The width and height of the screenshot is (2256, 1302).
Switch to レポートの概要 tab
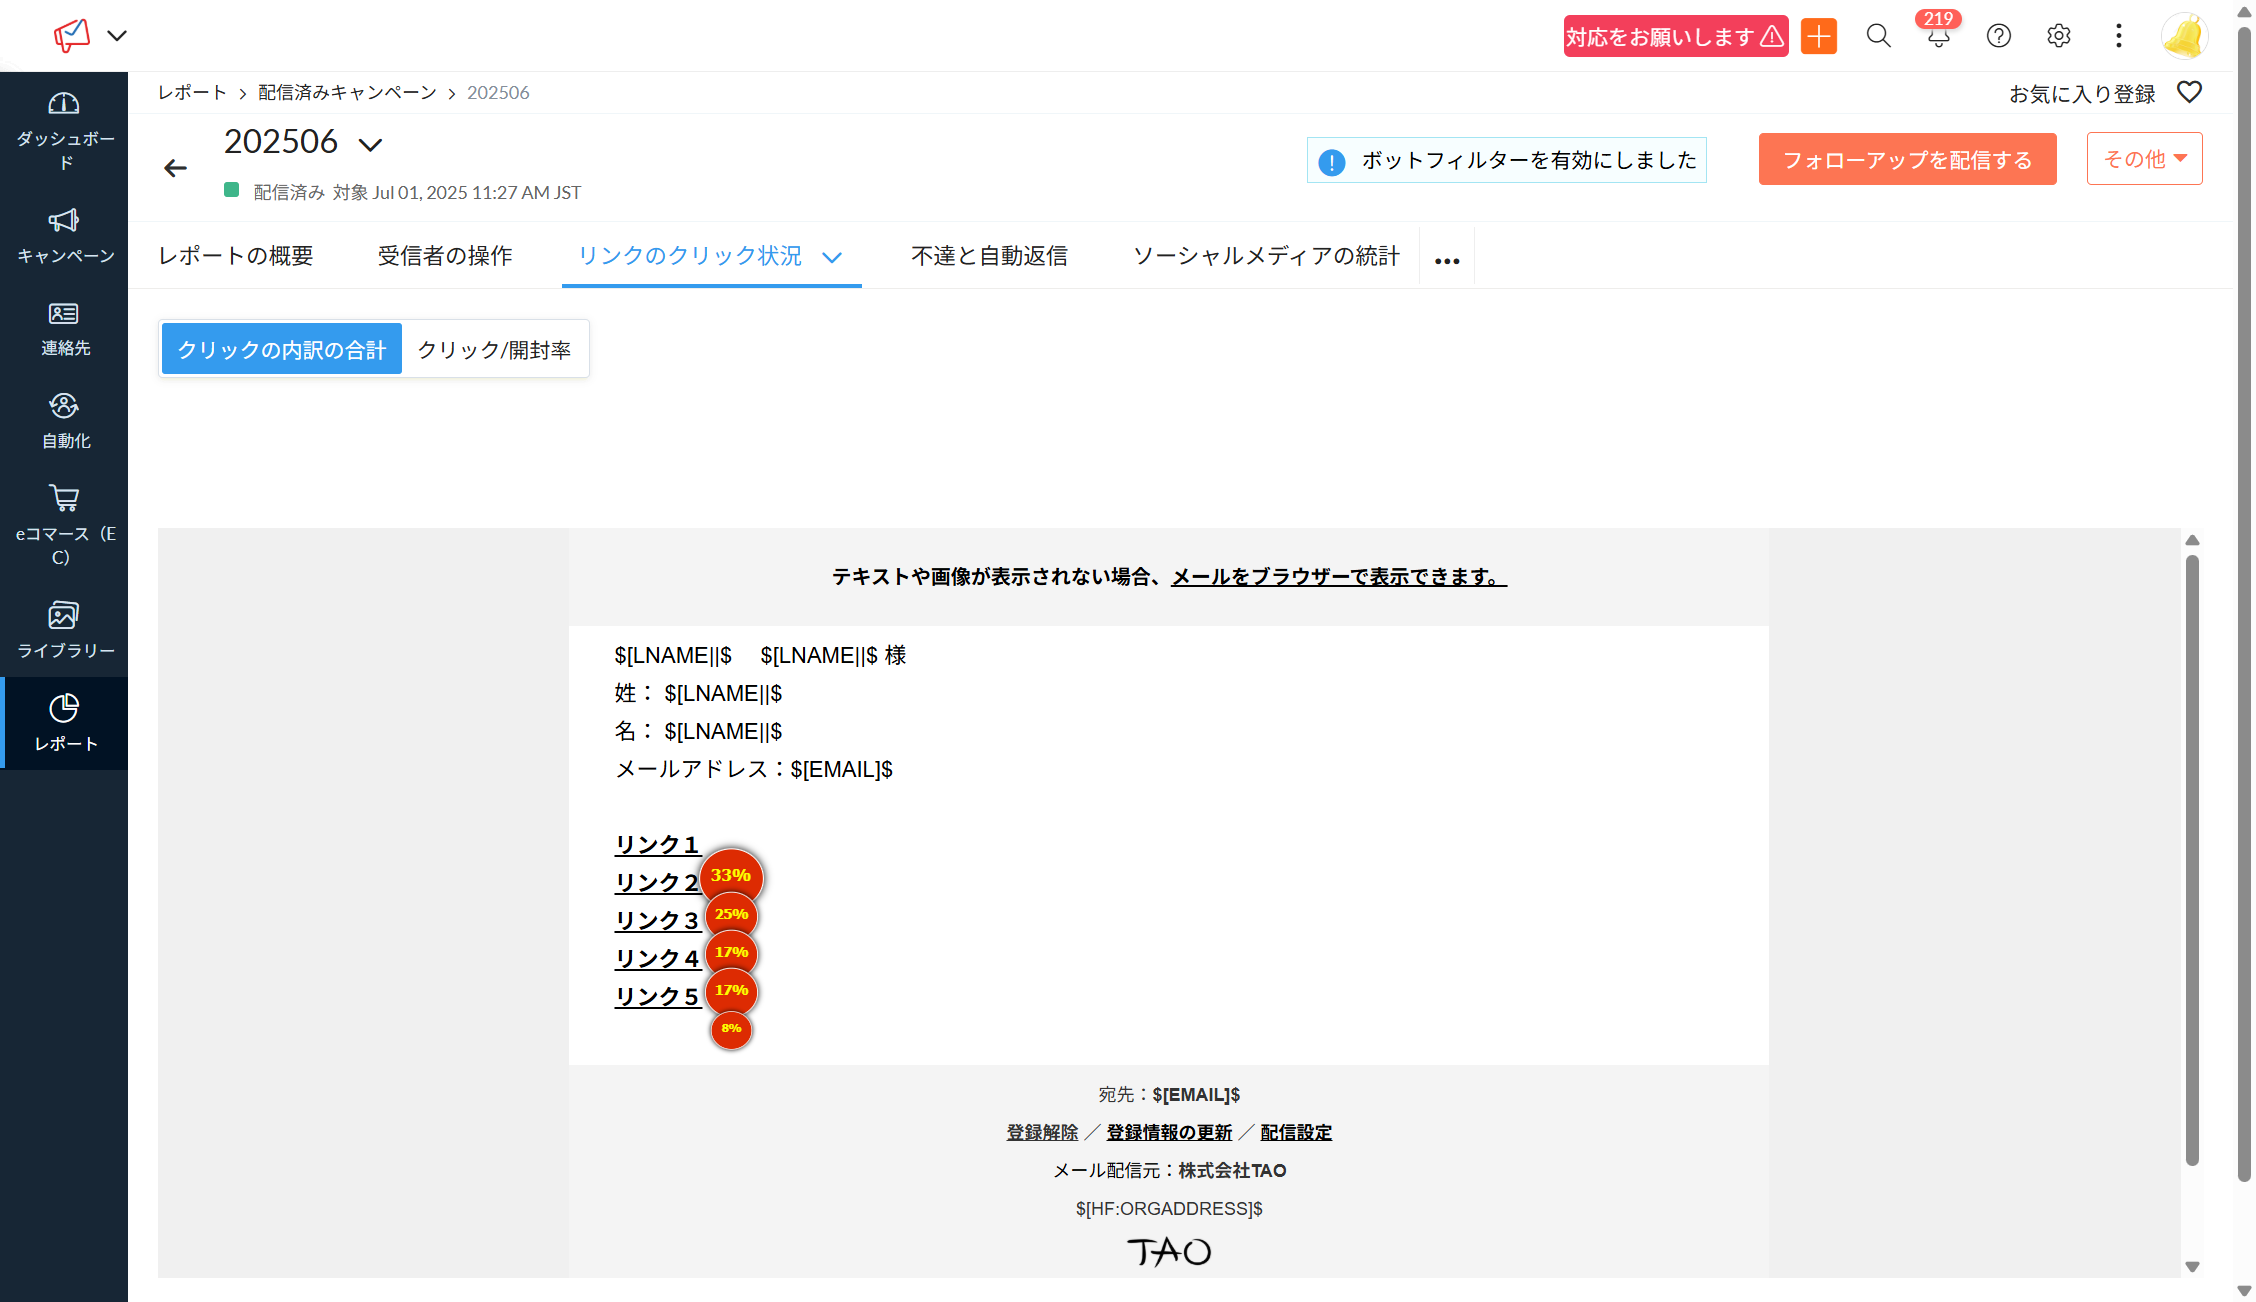(236, 256)
